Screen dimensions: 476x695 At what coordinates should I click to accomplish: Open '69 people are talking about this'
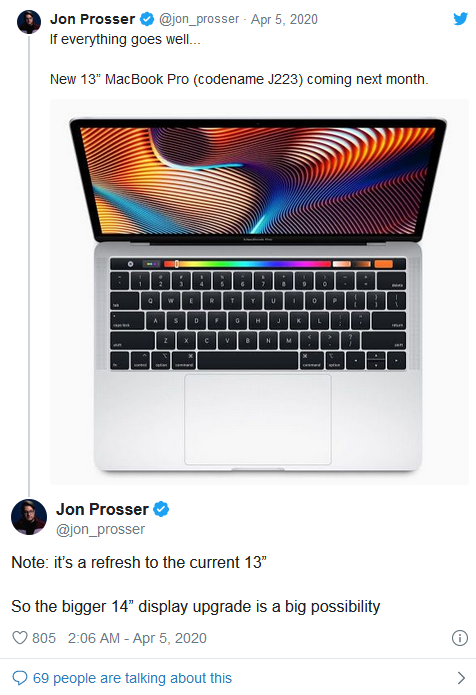132,678
